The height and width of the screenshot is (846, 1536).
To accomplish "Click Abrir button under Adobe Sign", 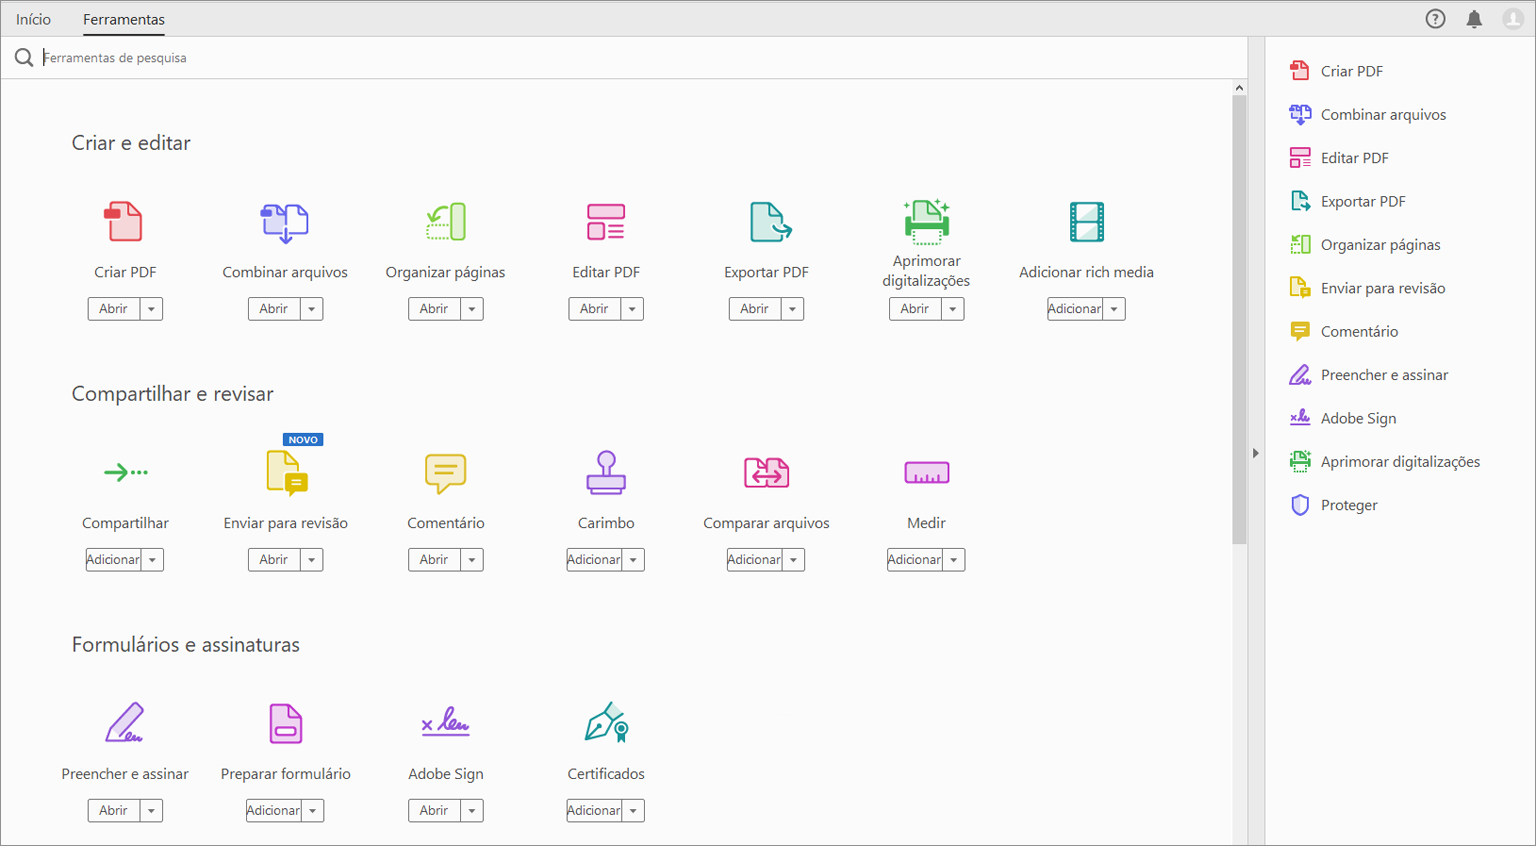I will [x=434, y=811].
